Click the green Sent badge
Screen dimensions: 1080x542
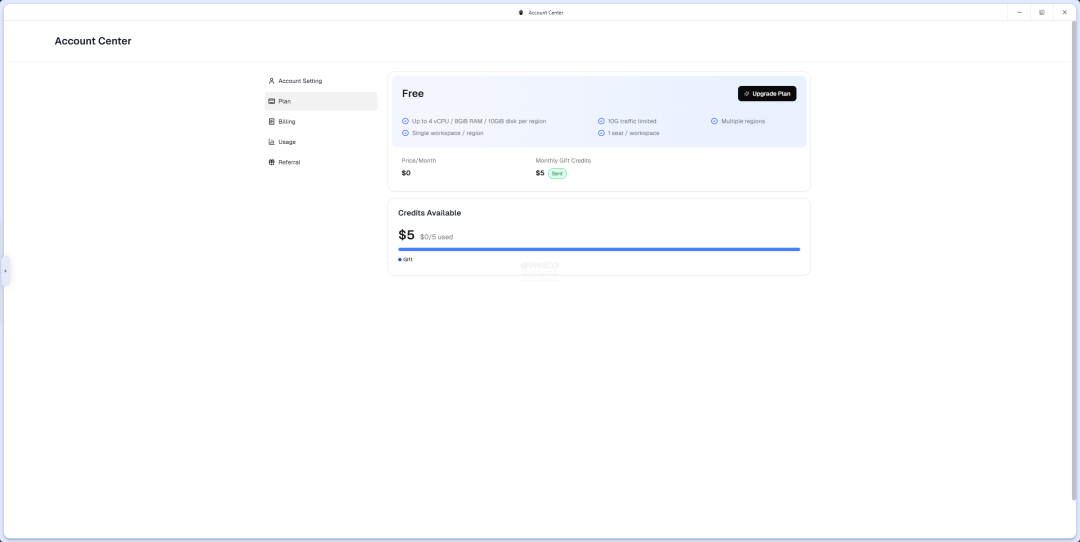coord(557,174)
